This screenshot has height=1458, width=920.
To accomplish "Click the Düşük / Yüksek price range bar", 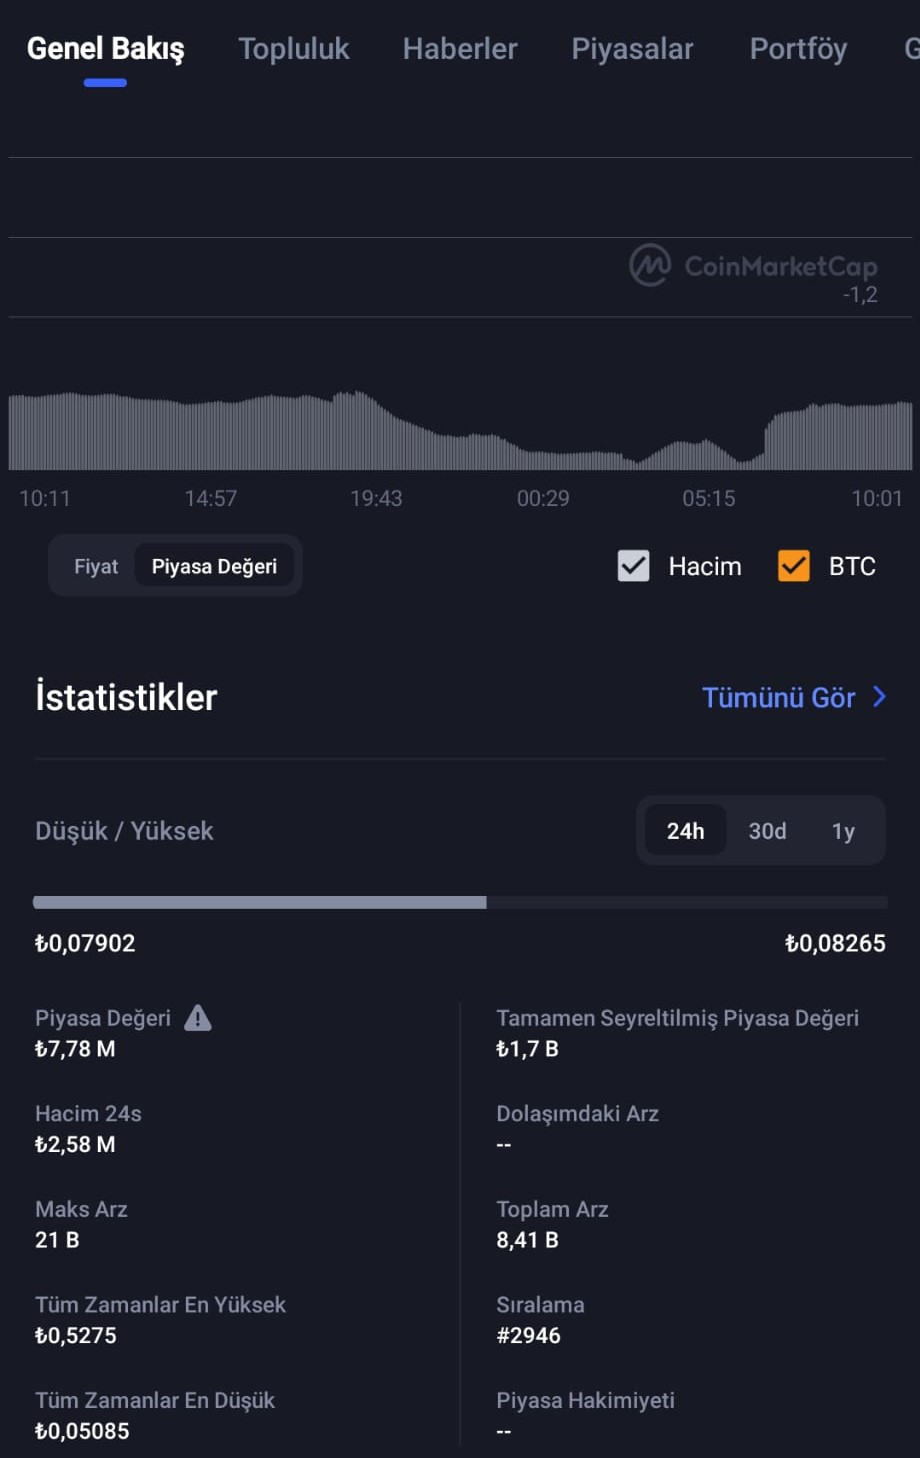I will coord(460,902).
